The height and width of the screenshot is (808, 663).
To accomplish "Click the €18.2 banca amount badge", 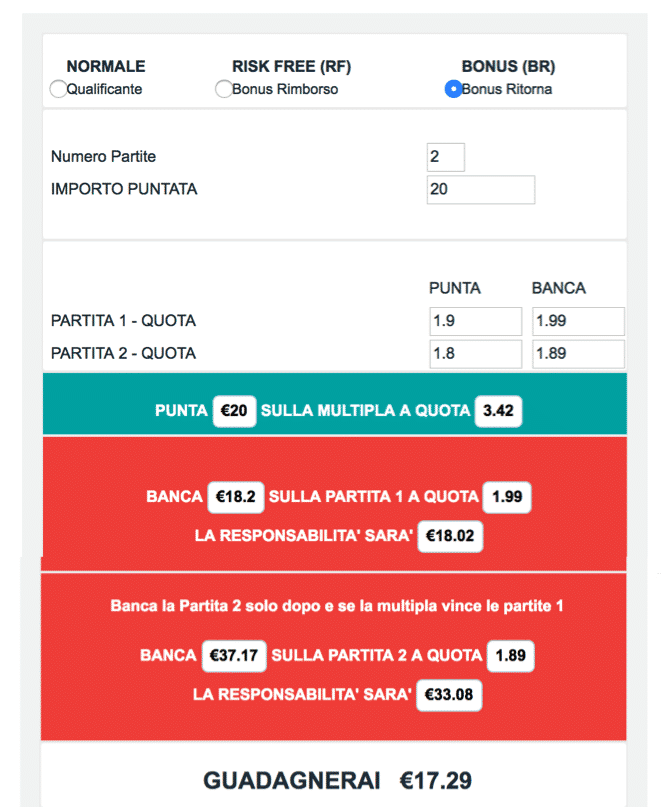I will (x=235, y=497).
